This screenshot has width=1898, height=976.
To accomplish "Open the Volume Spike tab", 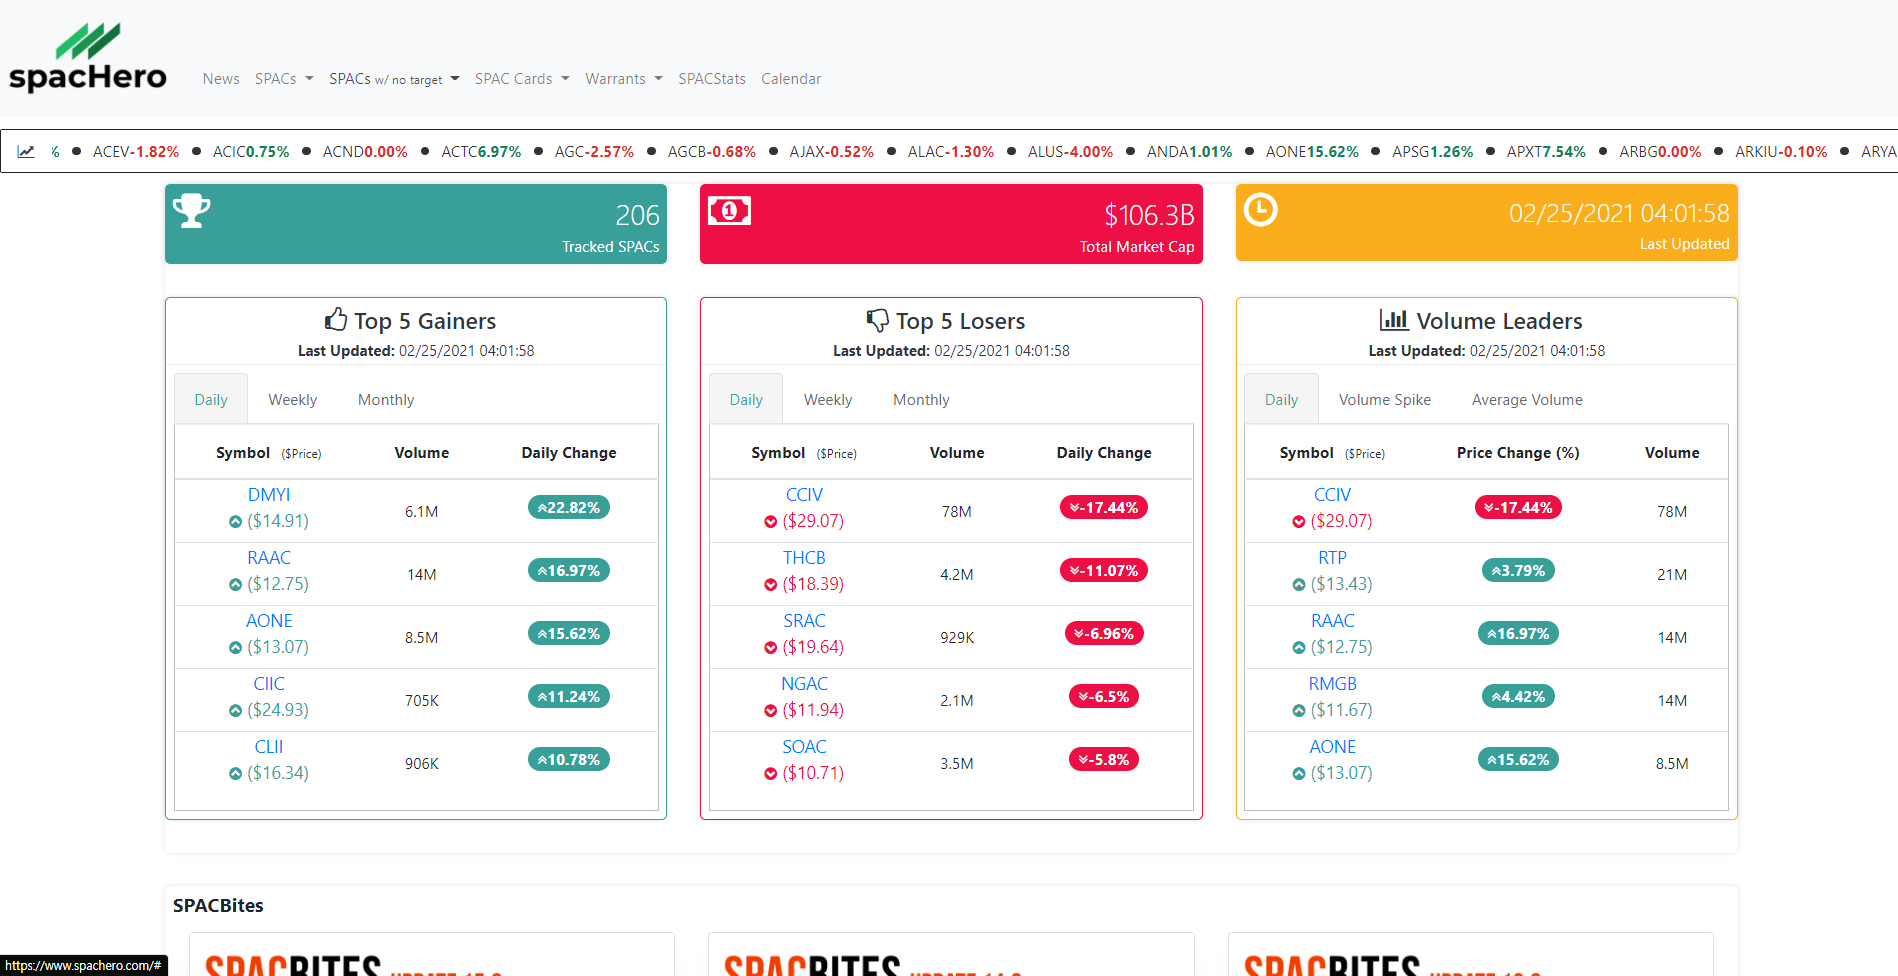I will pos(1385,400).
